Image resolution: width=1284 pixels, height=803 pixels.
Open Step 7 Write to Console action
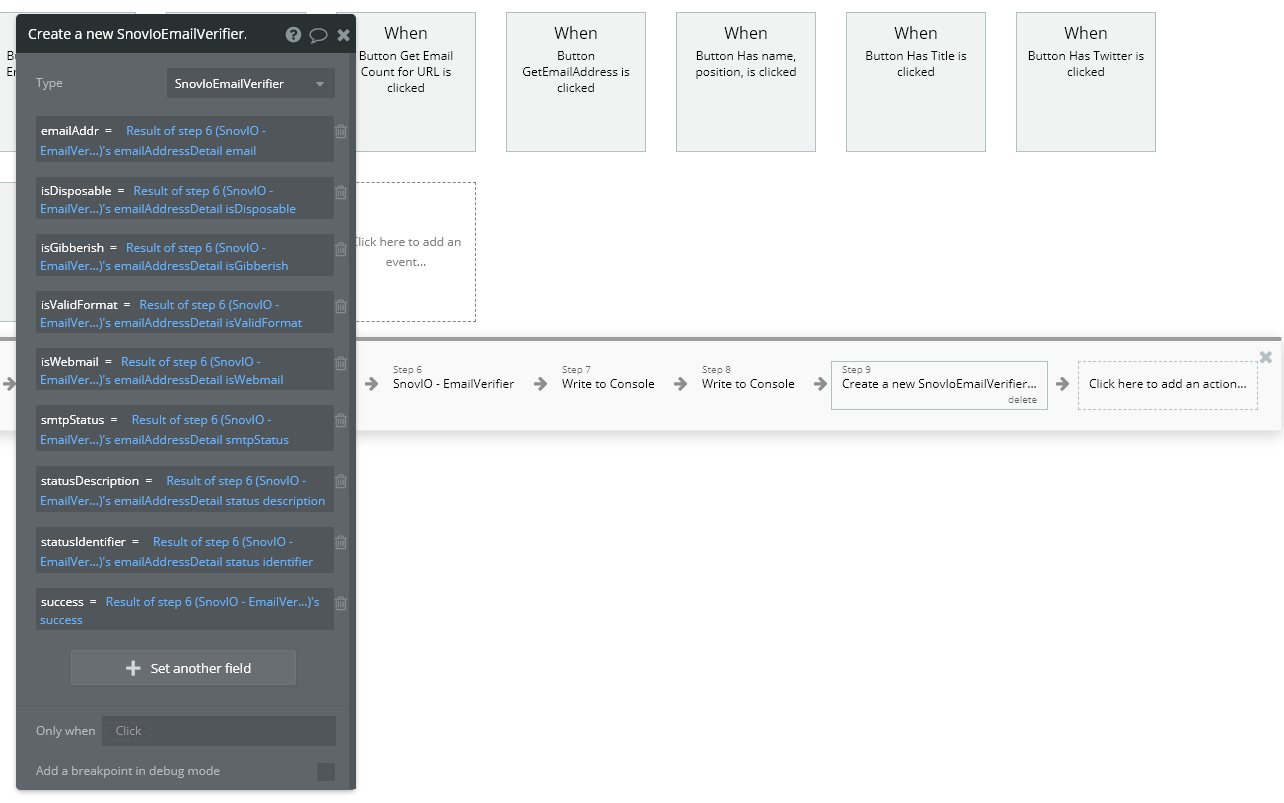608,384
